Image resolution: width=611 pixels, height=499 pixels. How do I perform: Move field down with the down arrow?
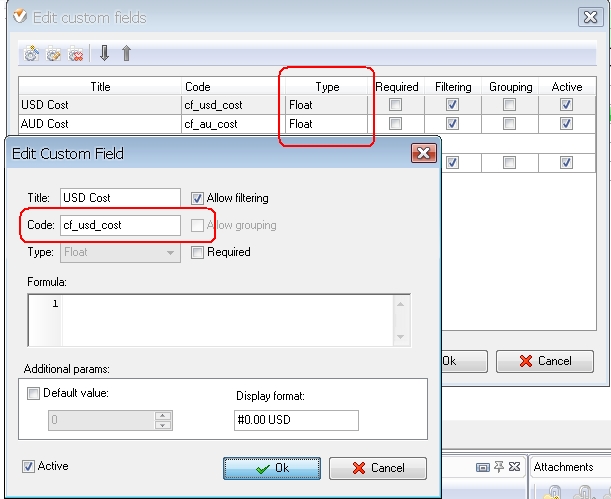click(x=105, y=54)
